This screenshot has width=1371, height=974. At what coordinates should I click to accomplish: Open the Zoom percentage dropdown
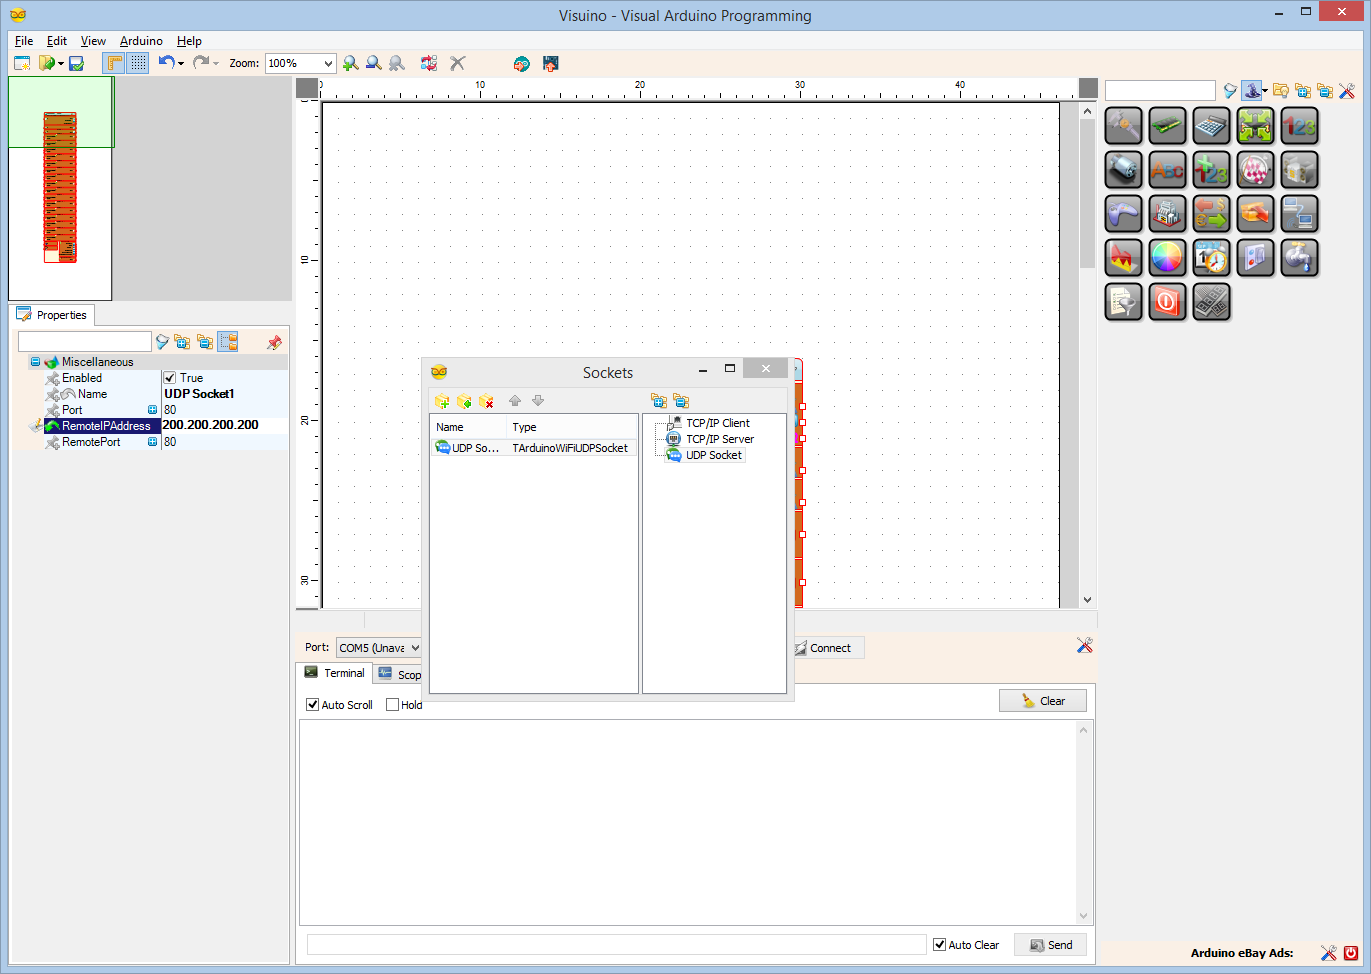point(327,63)
